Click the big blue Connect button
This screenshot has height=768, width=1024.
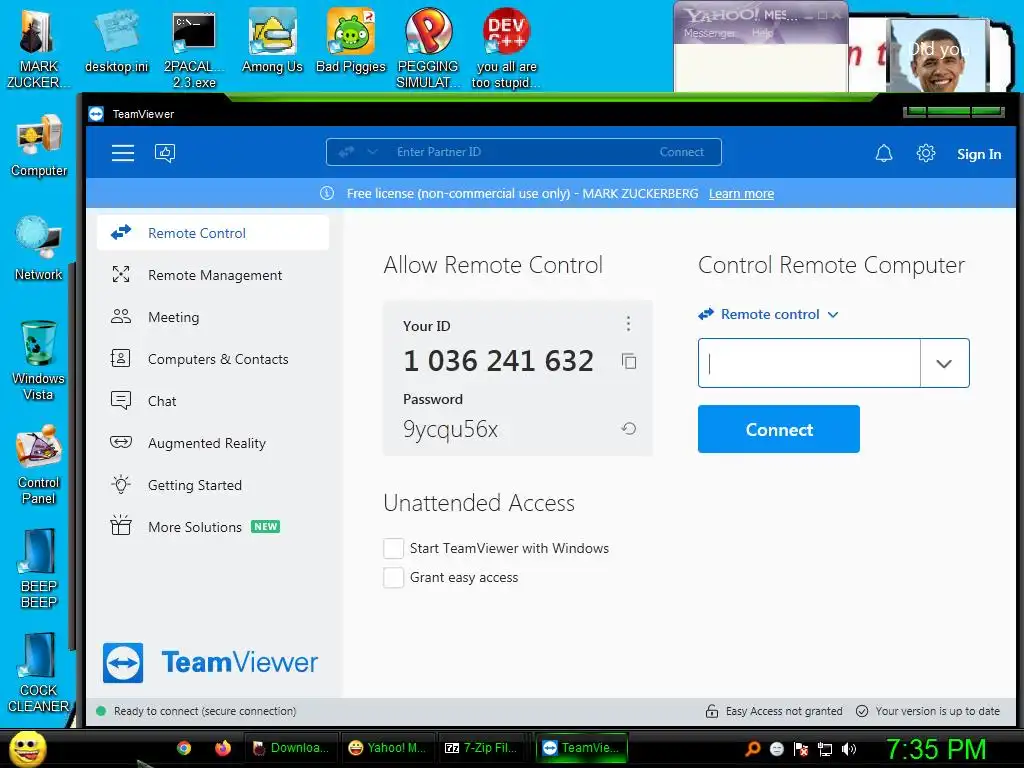coord(778,429)
